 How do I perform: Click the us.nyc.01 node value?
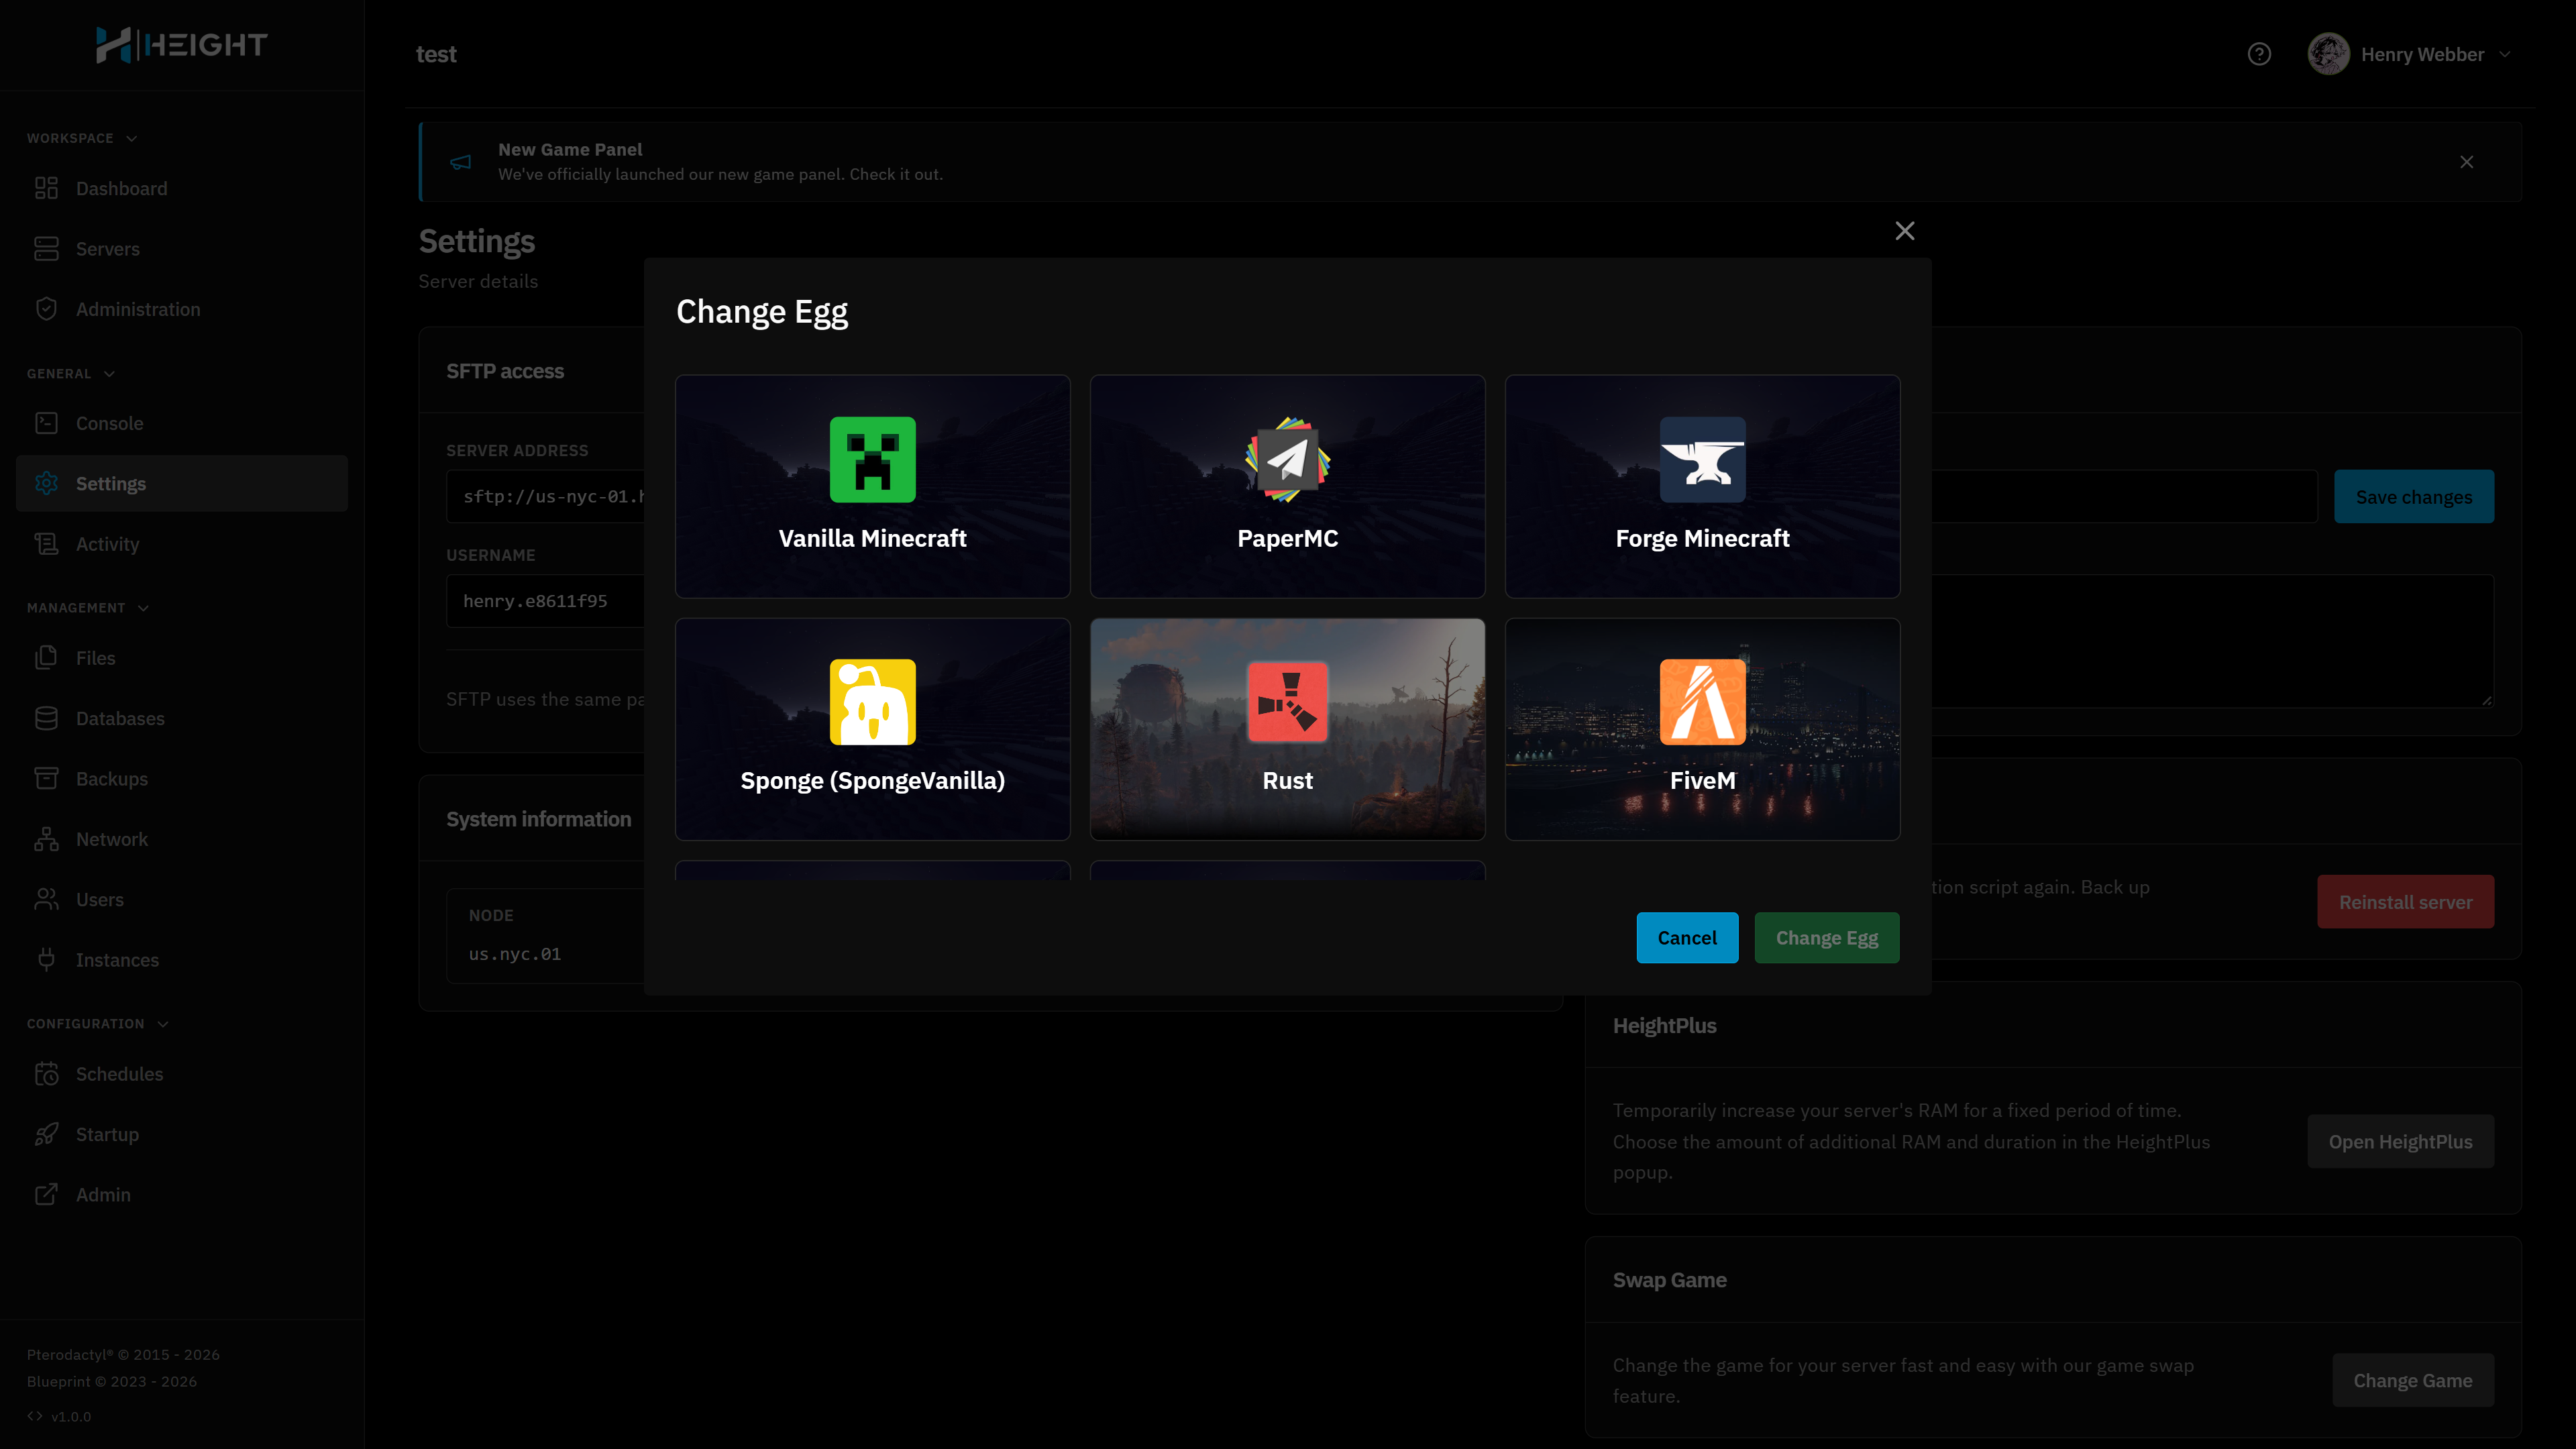point(514,954)
